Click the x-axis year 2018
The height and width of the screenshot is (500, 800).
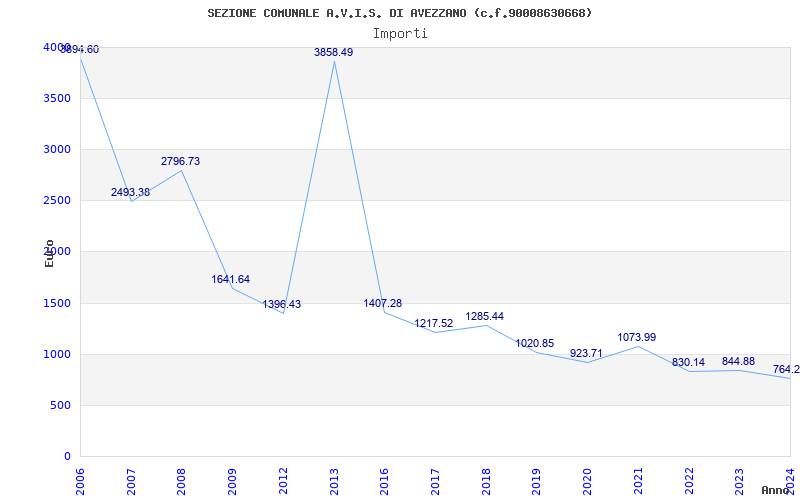[486, 481]
